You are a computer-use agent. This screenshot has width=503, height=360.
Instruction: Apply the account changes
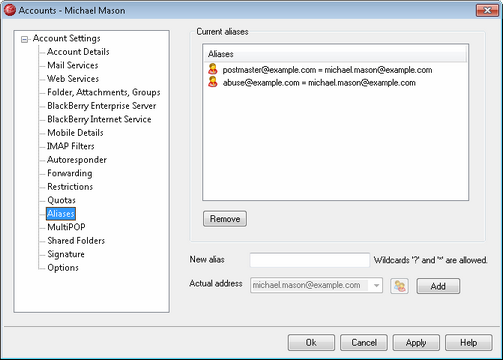[x=416, y=343]
